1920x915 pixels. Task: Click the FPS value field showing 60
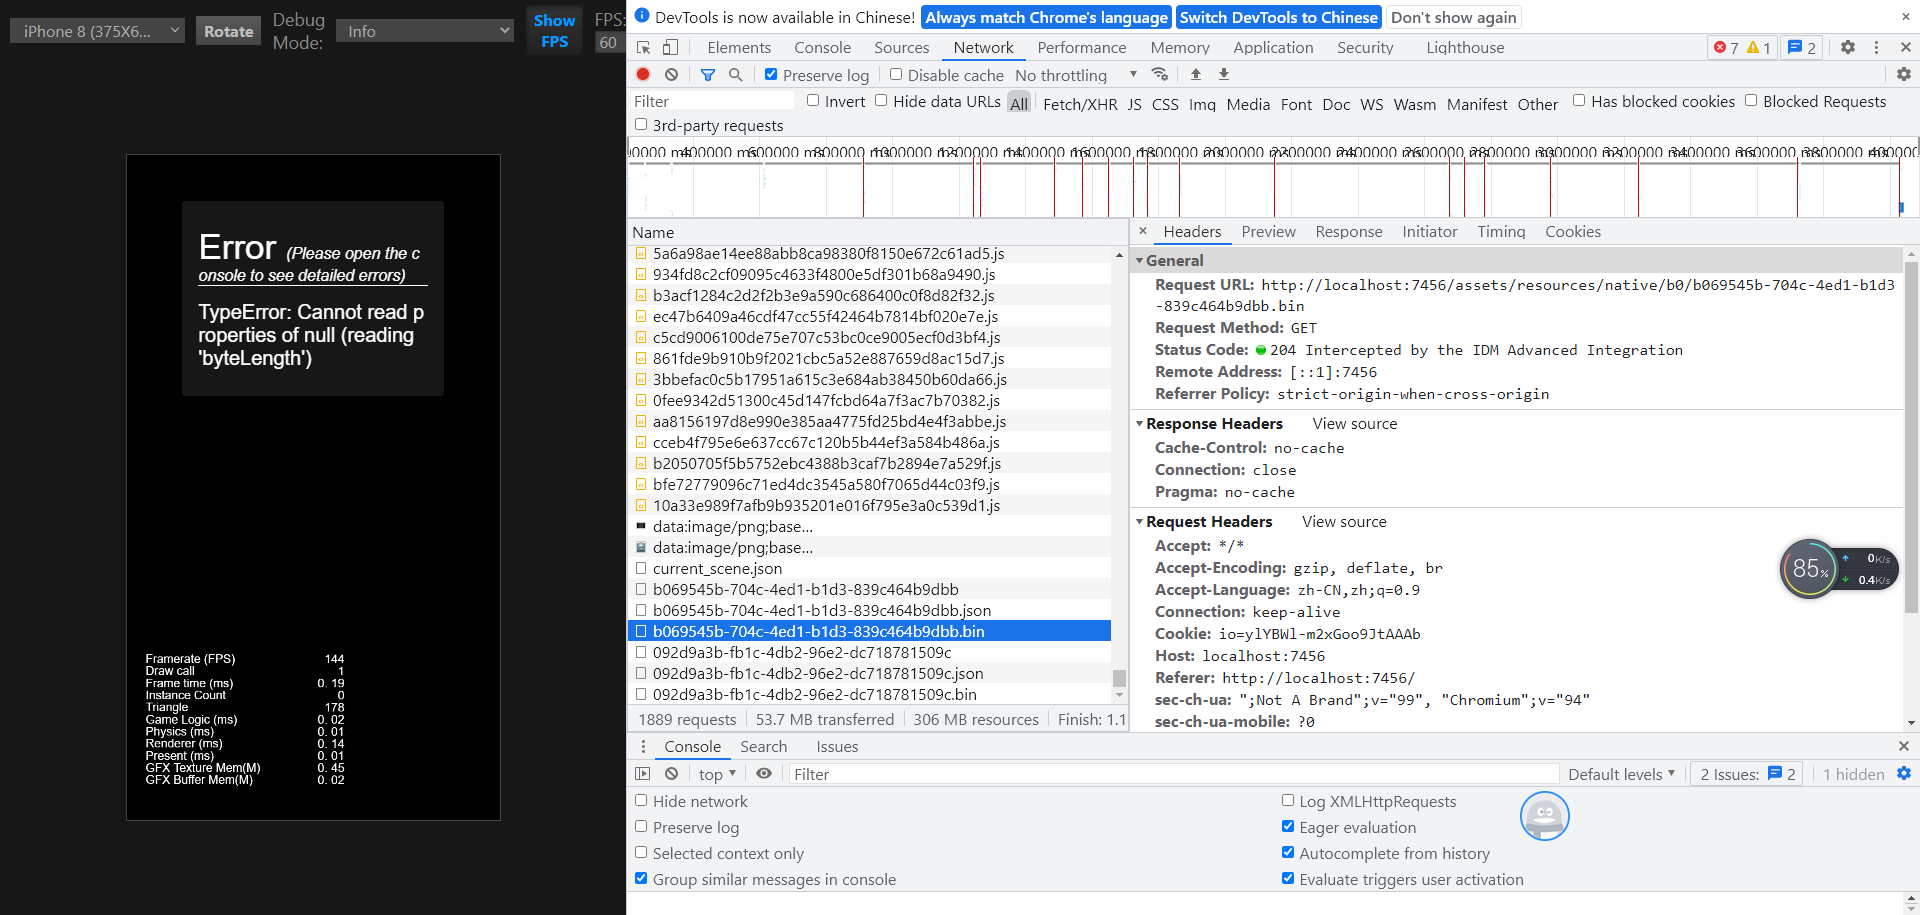click(608, 42)
